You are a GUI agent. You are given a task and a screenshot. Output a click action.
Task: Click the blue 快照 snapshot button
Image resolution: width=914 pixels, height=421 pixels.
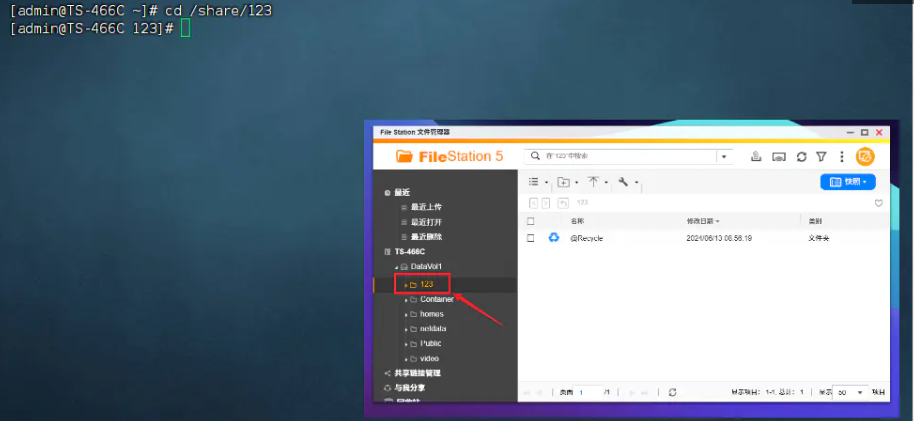[847, 182]
